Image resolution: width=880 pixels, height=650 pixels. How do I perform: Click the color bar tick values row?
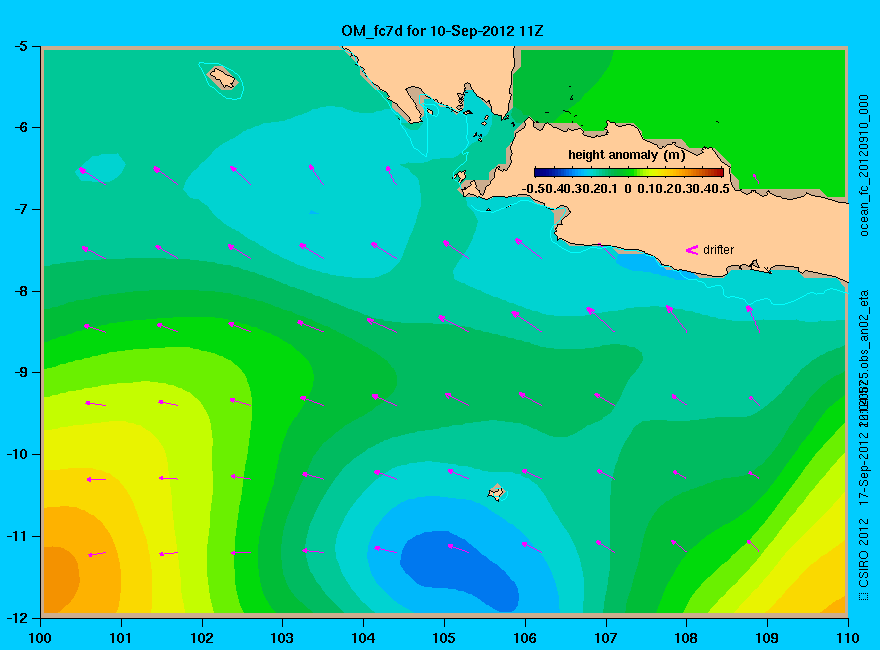(x=626, y=189)
